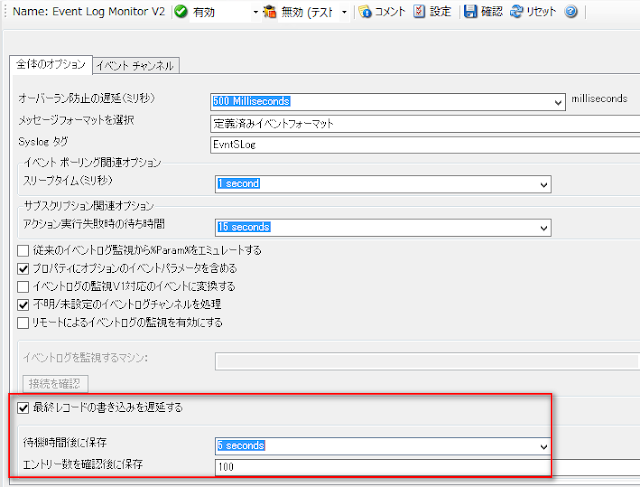Switch to the 全体のオプション tab
Viewport: 640px width, 487px height.
(x=51, y=64)
